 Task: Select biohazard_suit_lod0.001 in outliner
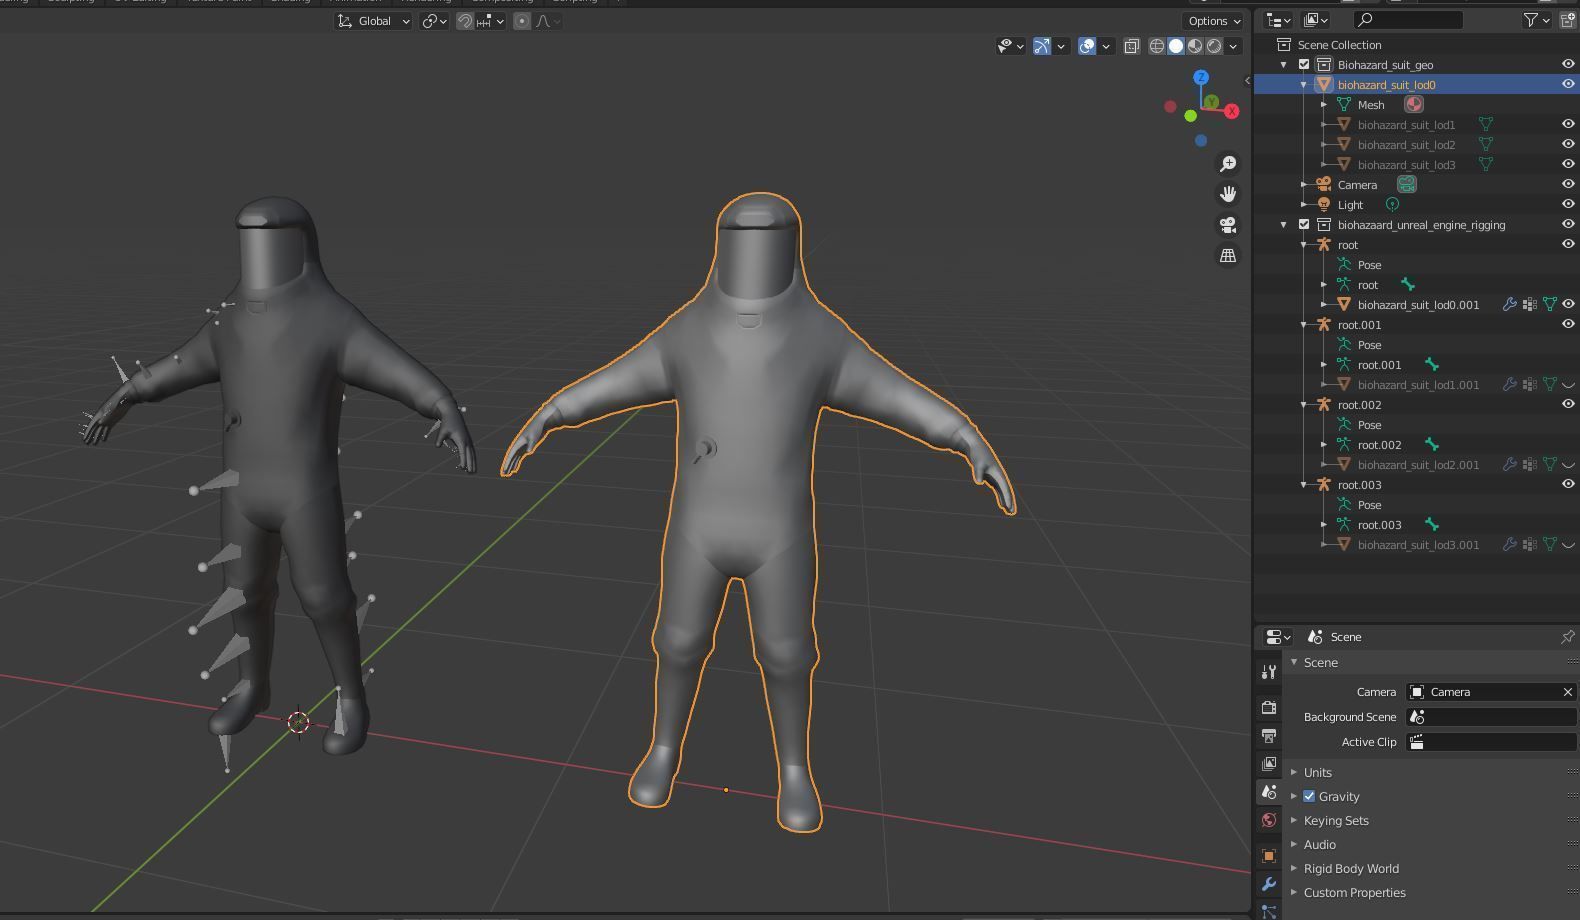click(x=1418, y=304)
